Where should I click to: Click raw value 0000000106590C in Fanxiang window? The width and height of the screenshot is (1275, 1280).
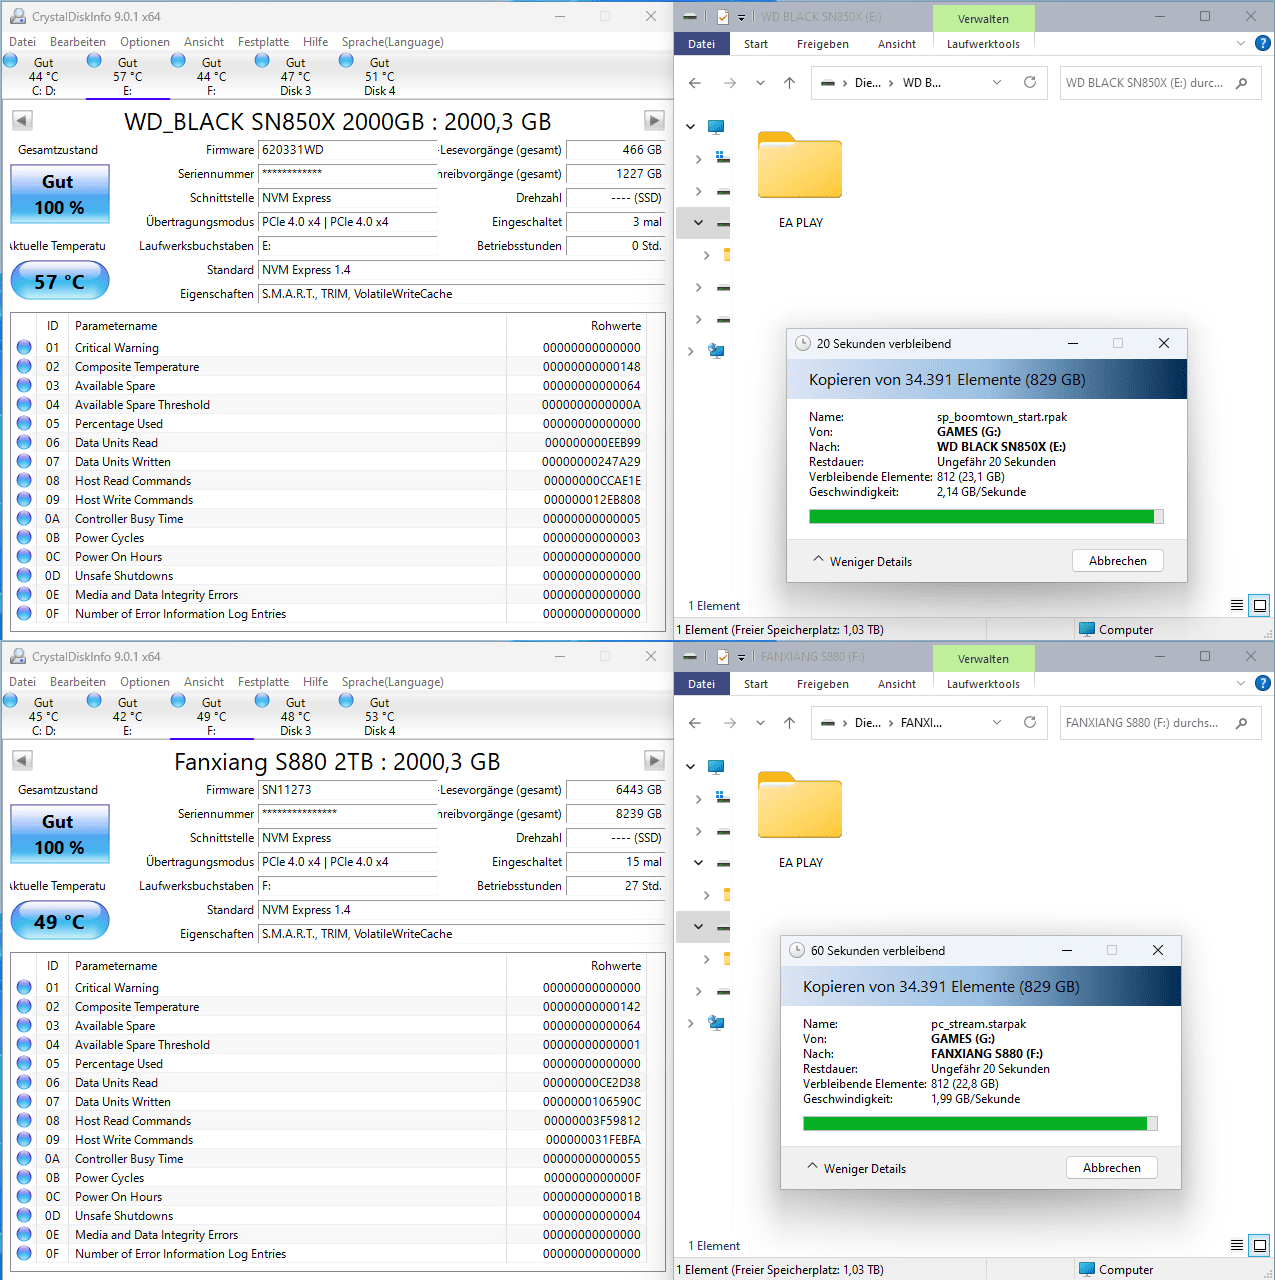coord(592,1101)
